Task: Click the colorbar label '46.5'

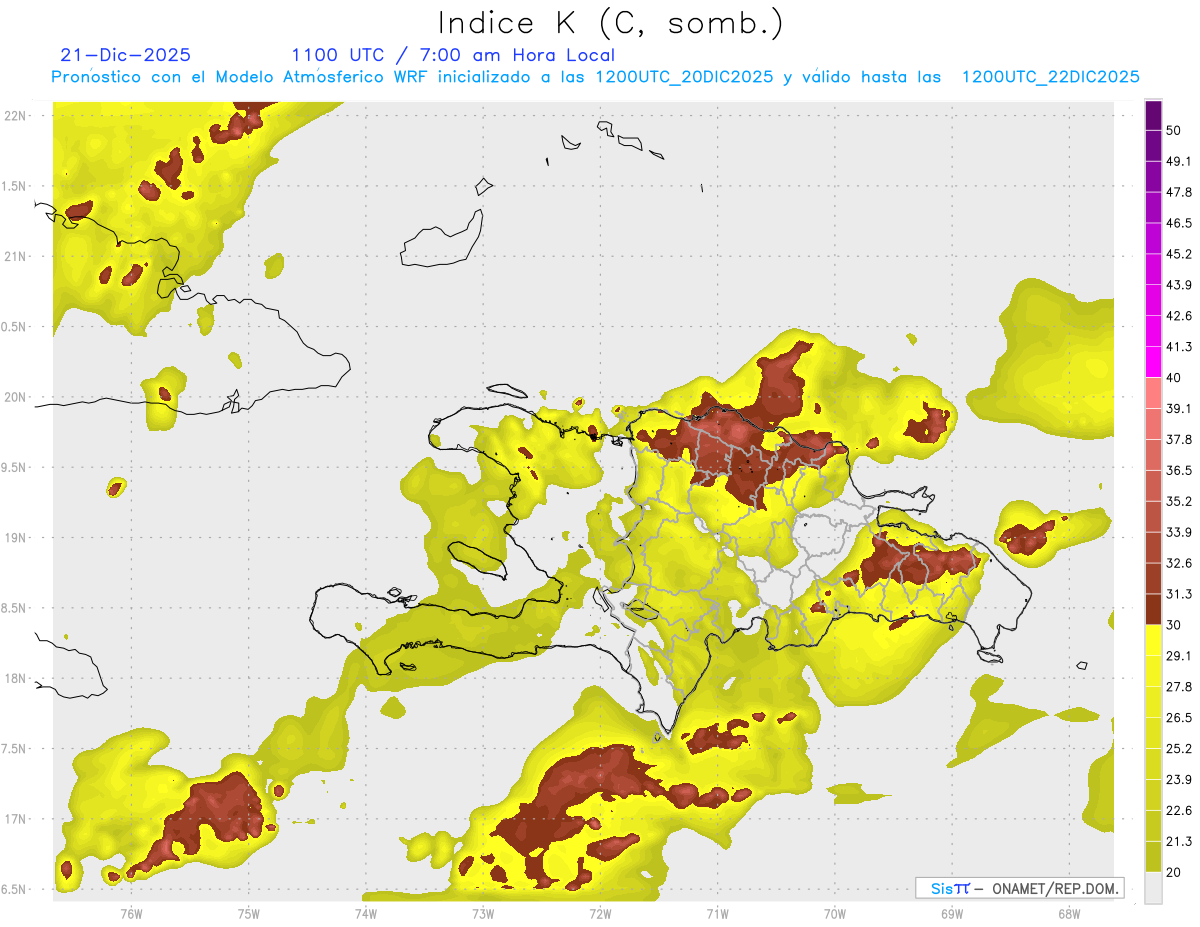Action: 1179,224
